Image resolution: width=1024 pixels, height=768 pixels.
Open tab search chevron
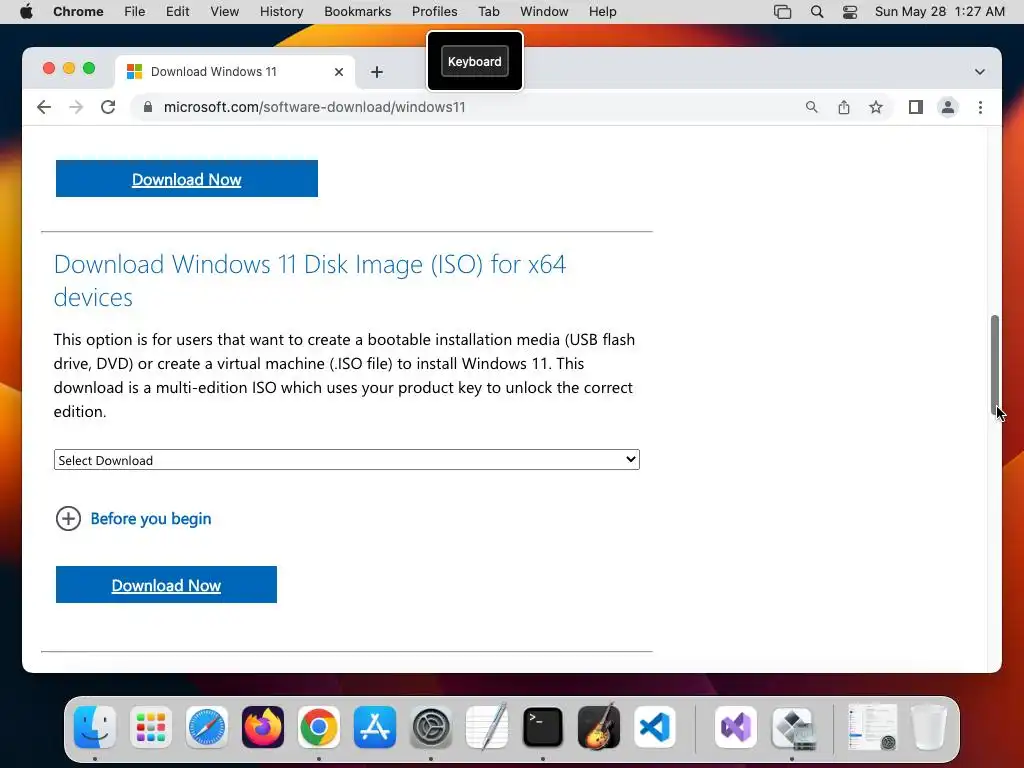[x=980, y=72]
